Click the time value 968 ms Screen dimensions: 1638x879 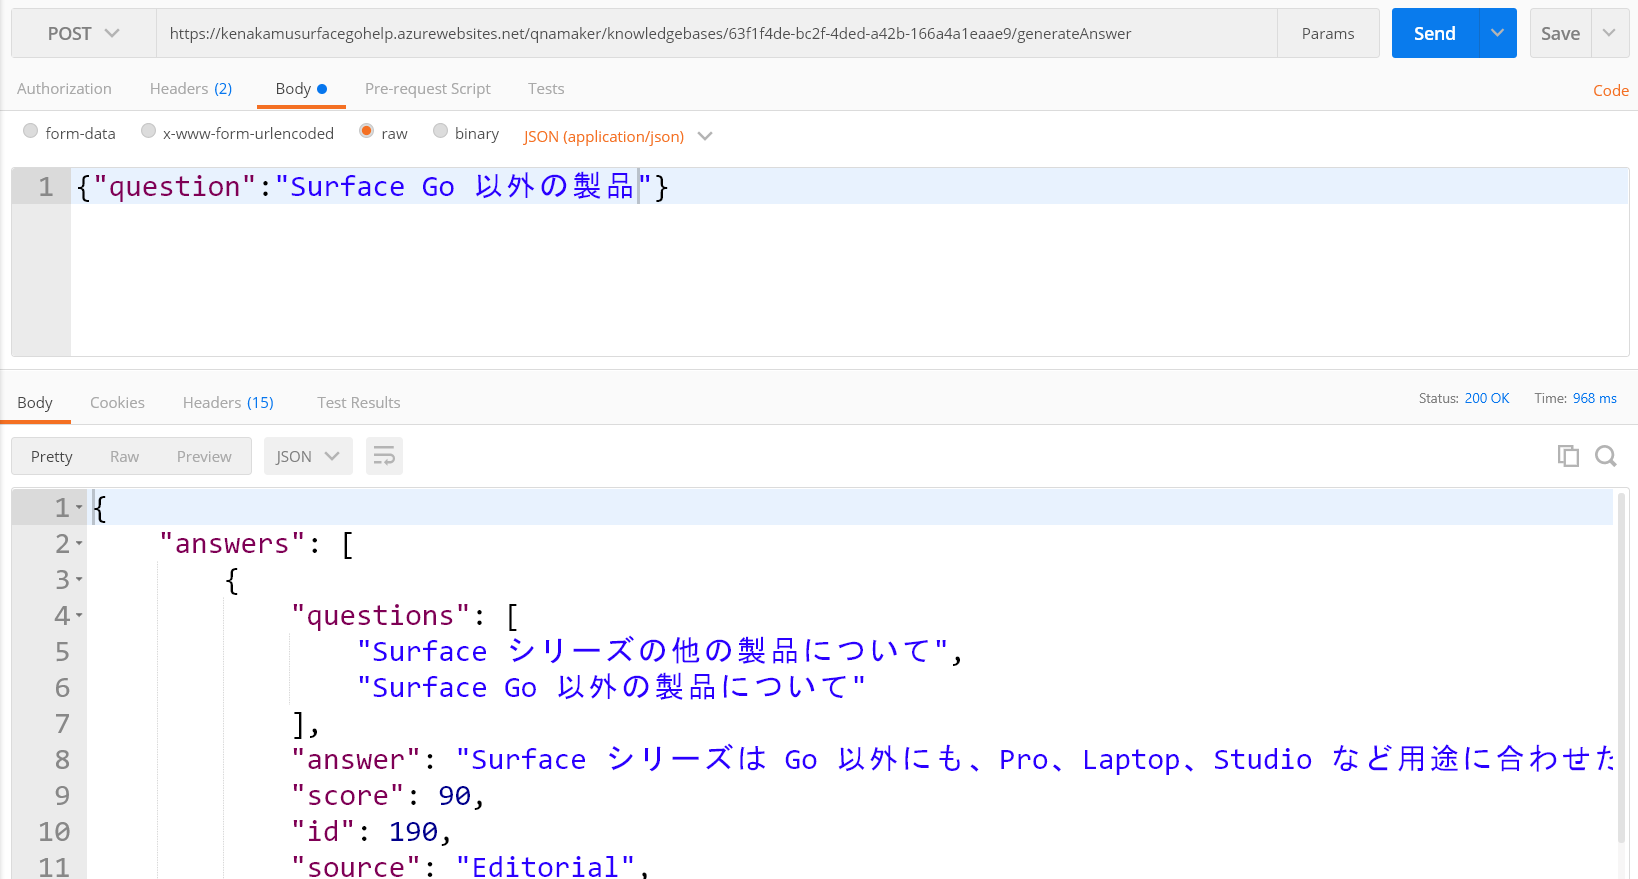click(x=1595, y=398)
